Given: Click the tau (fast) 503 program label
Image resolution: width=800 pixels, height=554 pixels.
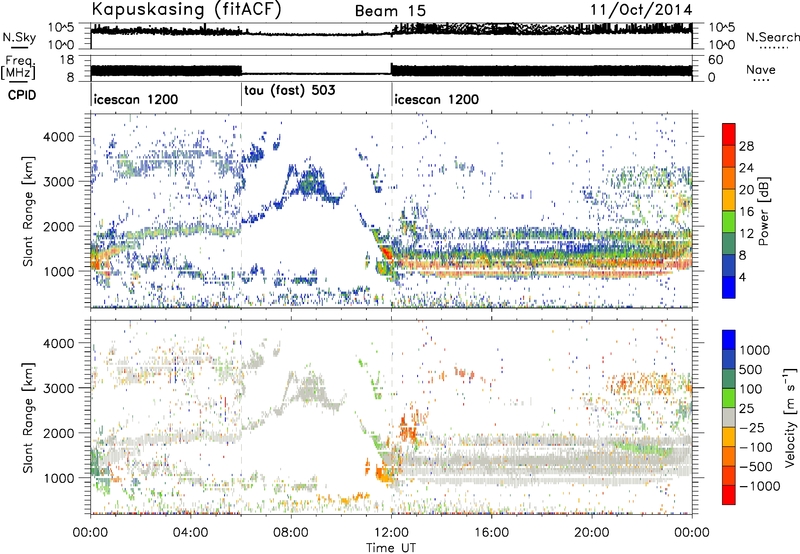Looking at the screenshot, I should pyautogui.click(x=290, y=90).
